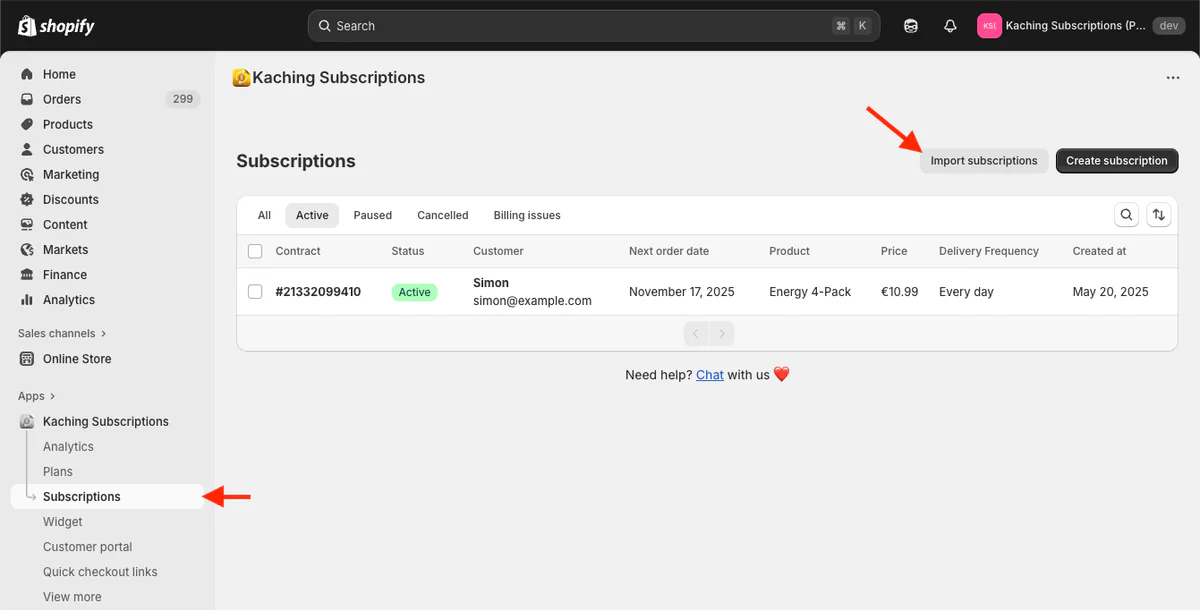1200x610 pixels.
Task: Open Subscriptions in the app menu
Action: point(107,497)
